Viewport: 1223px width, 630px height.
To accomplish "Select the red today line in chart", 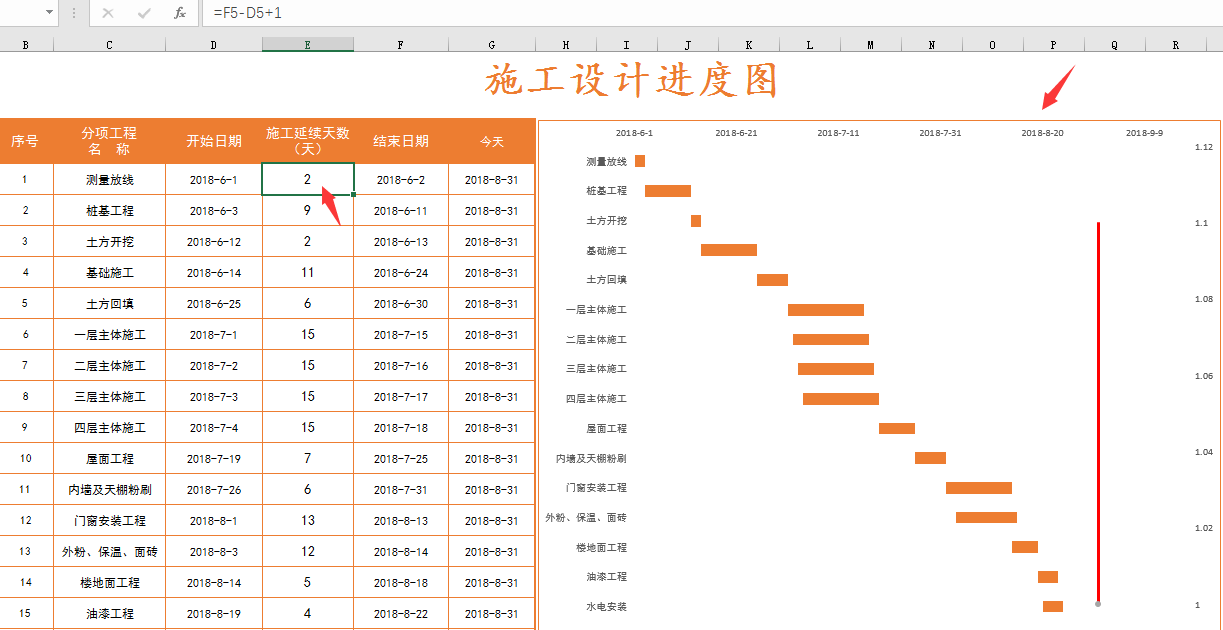I will pos(1098,413).
